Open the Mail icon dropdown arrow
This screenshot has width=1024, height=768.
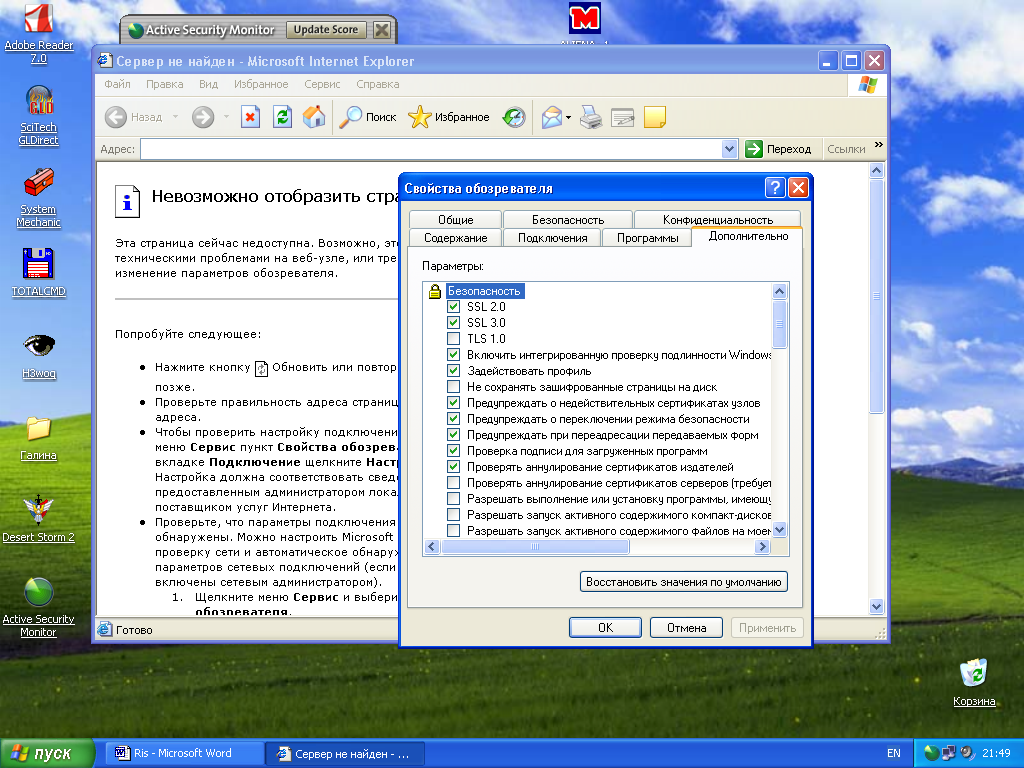568,118
